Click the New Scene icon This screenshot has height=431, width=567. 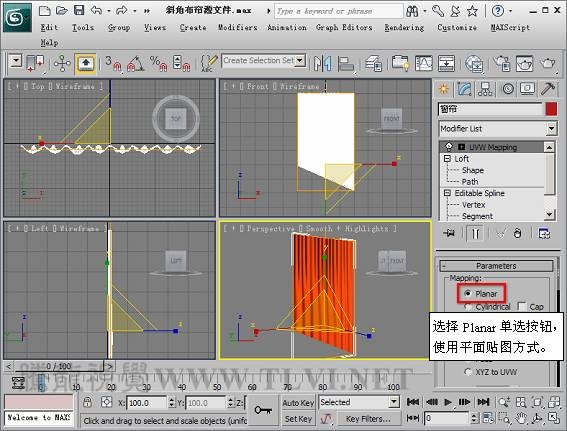[44, 10]
